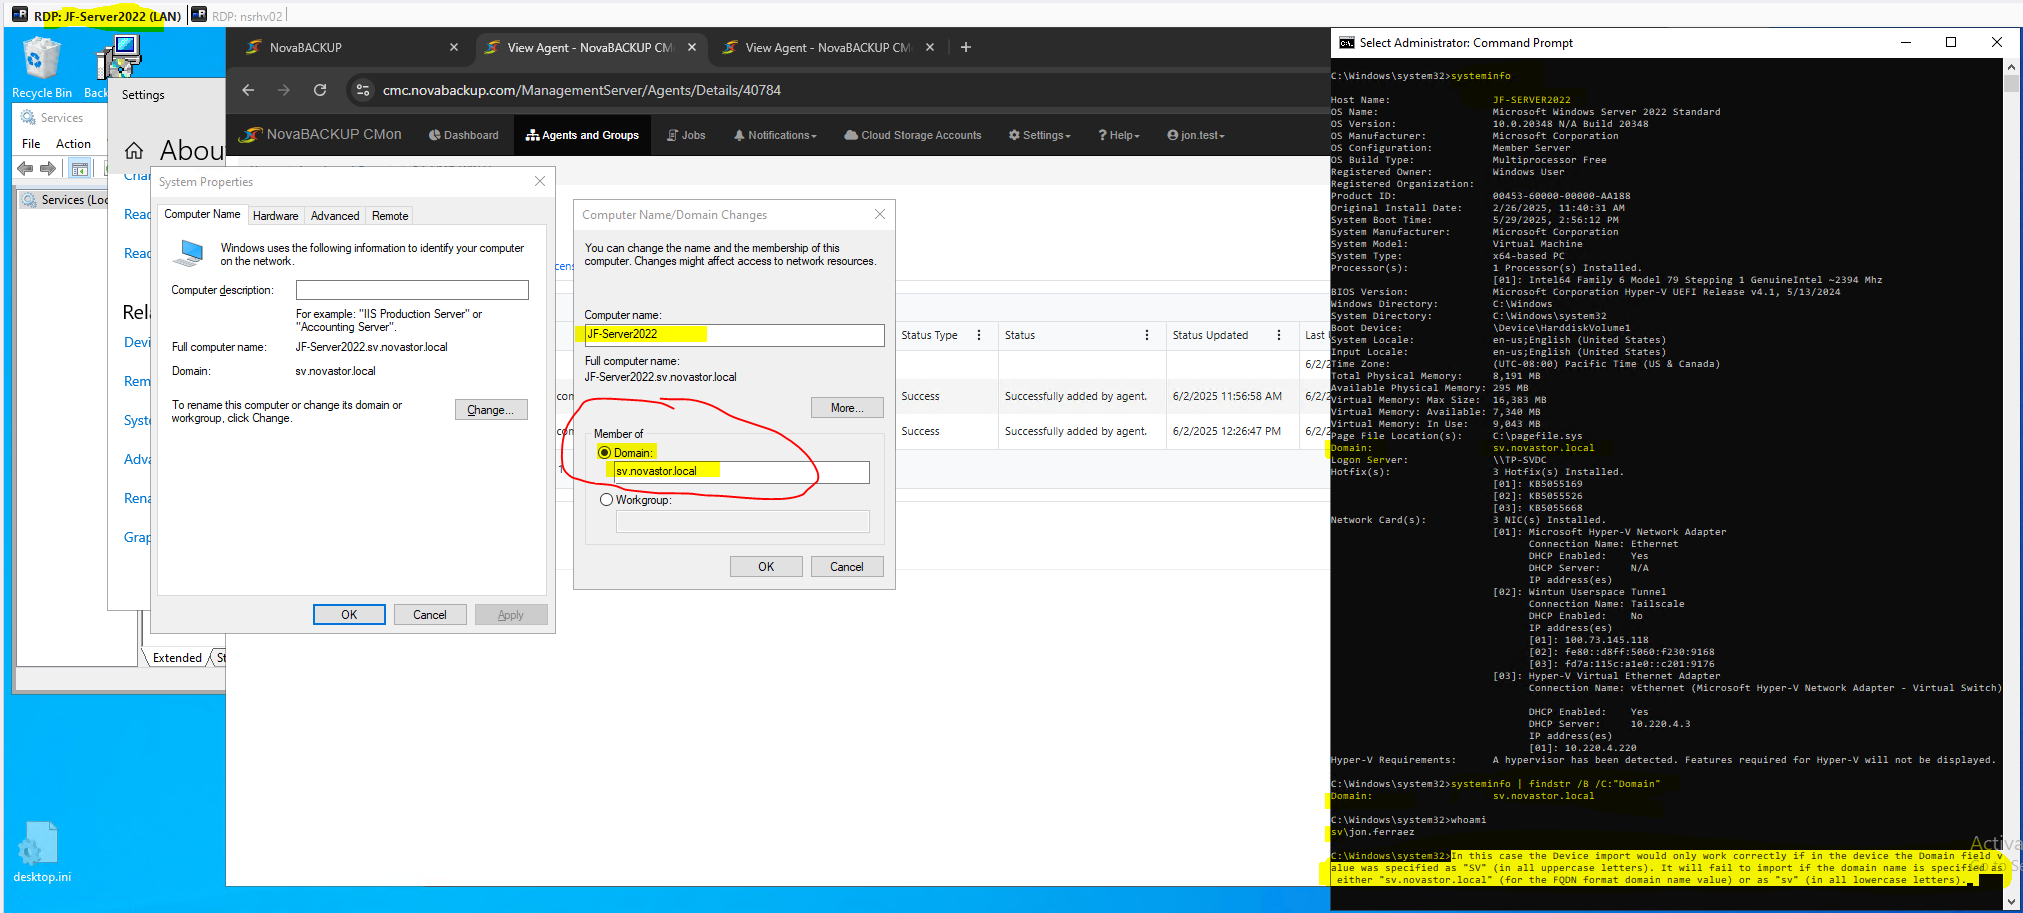Image resolution: width=2023 pixels, height=913 pixels.
Task: Open the Jobs page
Action: pyautogui.click(x=686, y=135)
